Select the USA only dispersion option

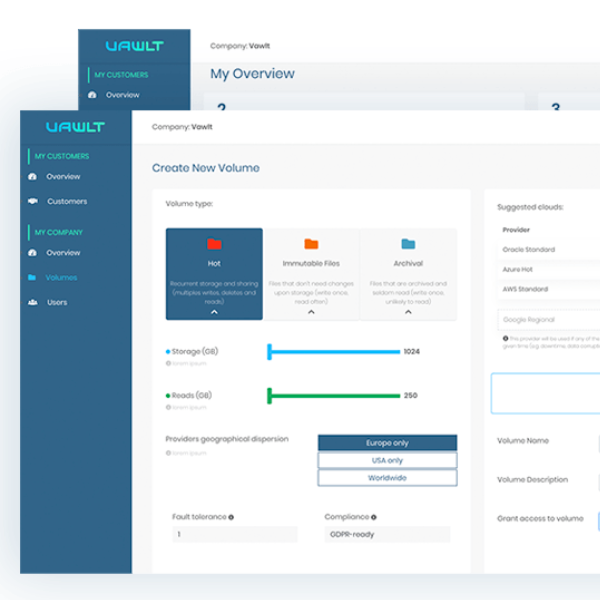pyautogui.click(x=387, y=461)
